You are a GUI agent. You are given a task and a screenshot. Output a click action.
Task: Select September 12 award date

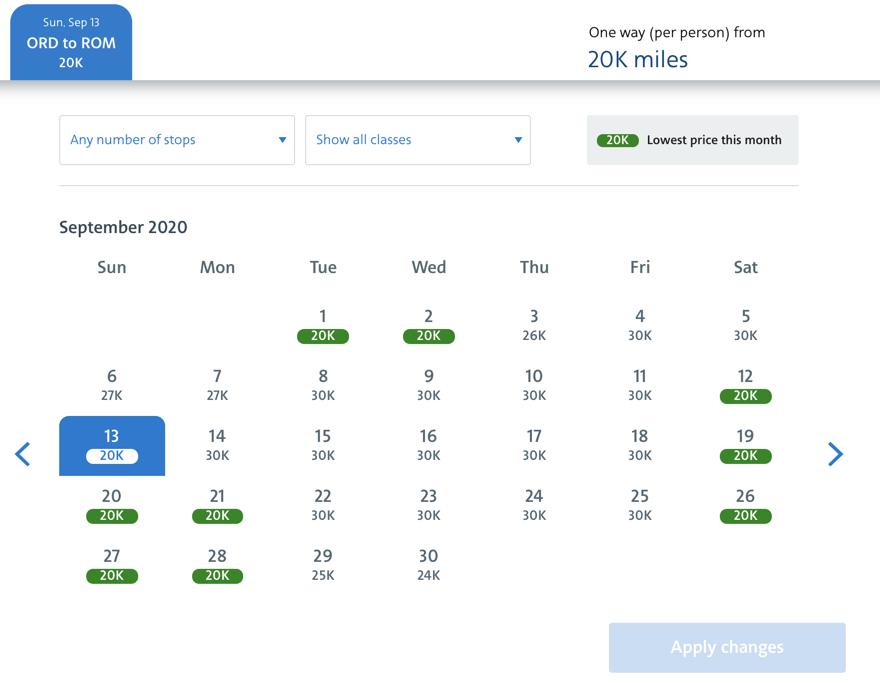745,396
